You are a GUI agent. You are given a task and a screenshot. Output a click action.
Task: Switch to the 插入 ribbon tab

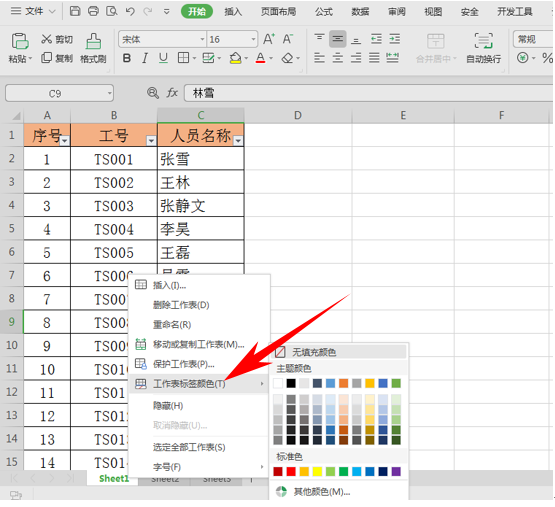233,12
